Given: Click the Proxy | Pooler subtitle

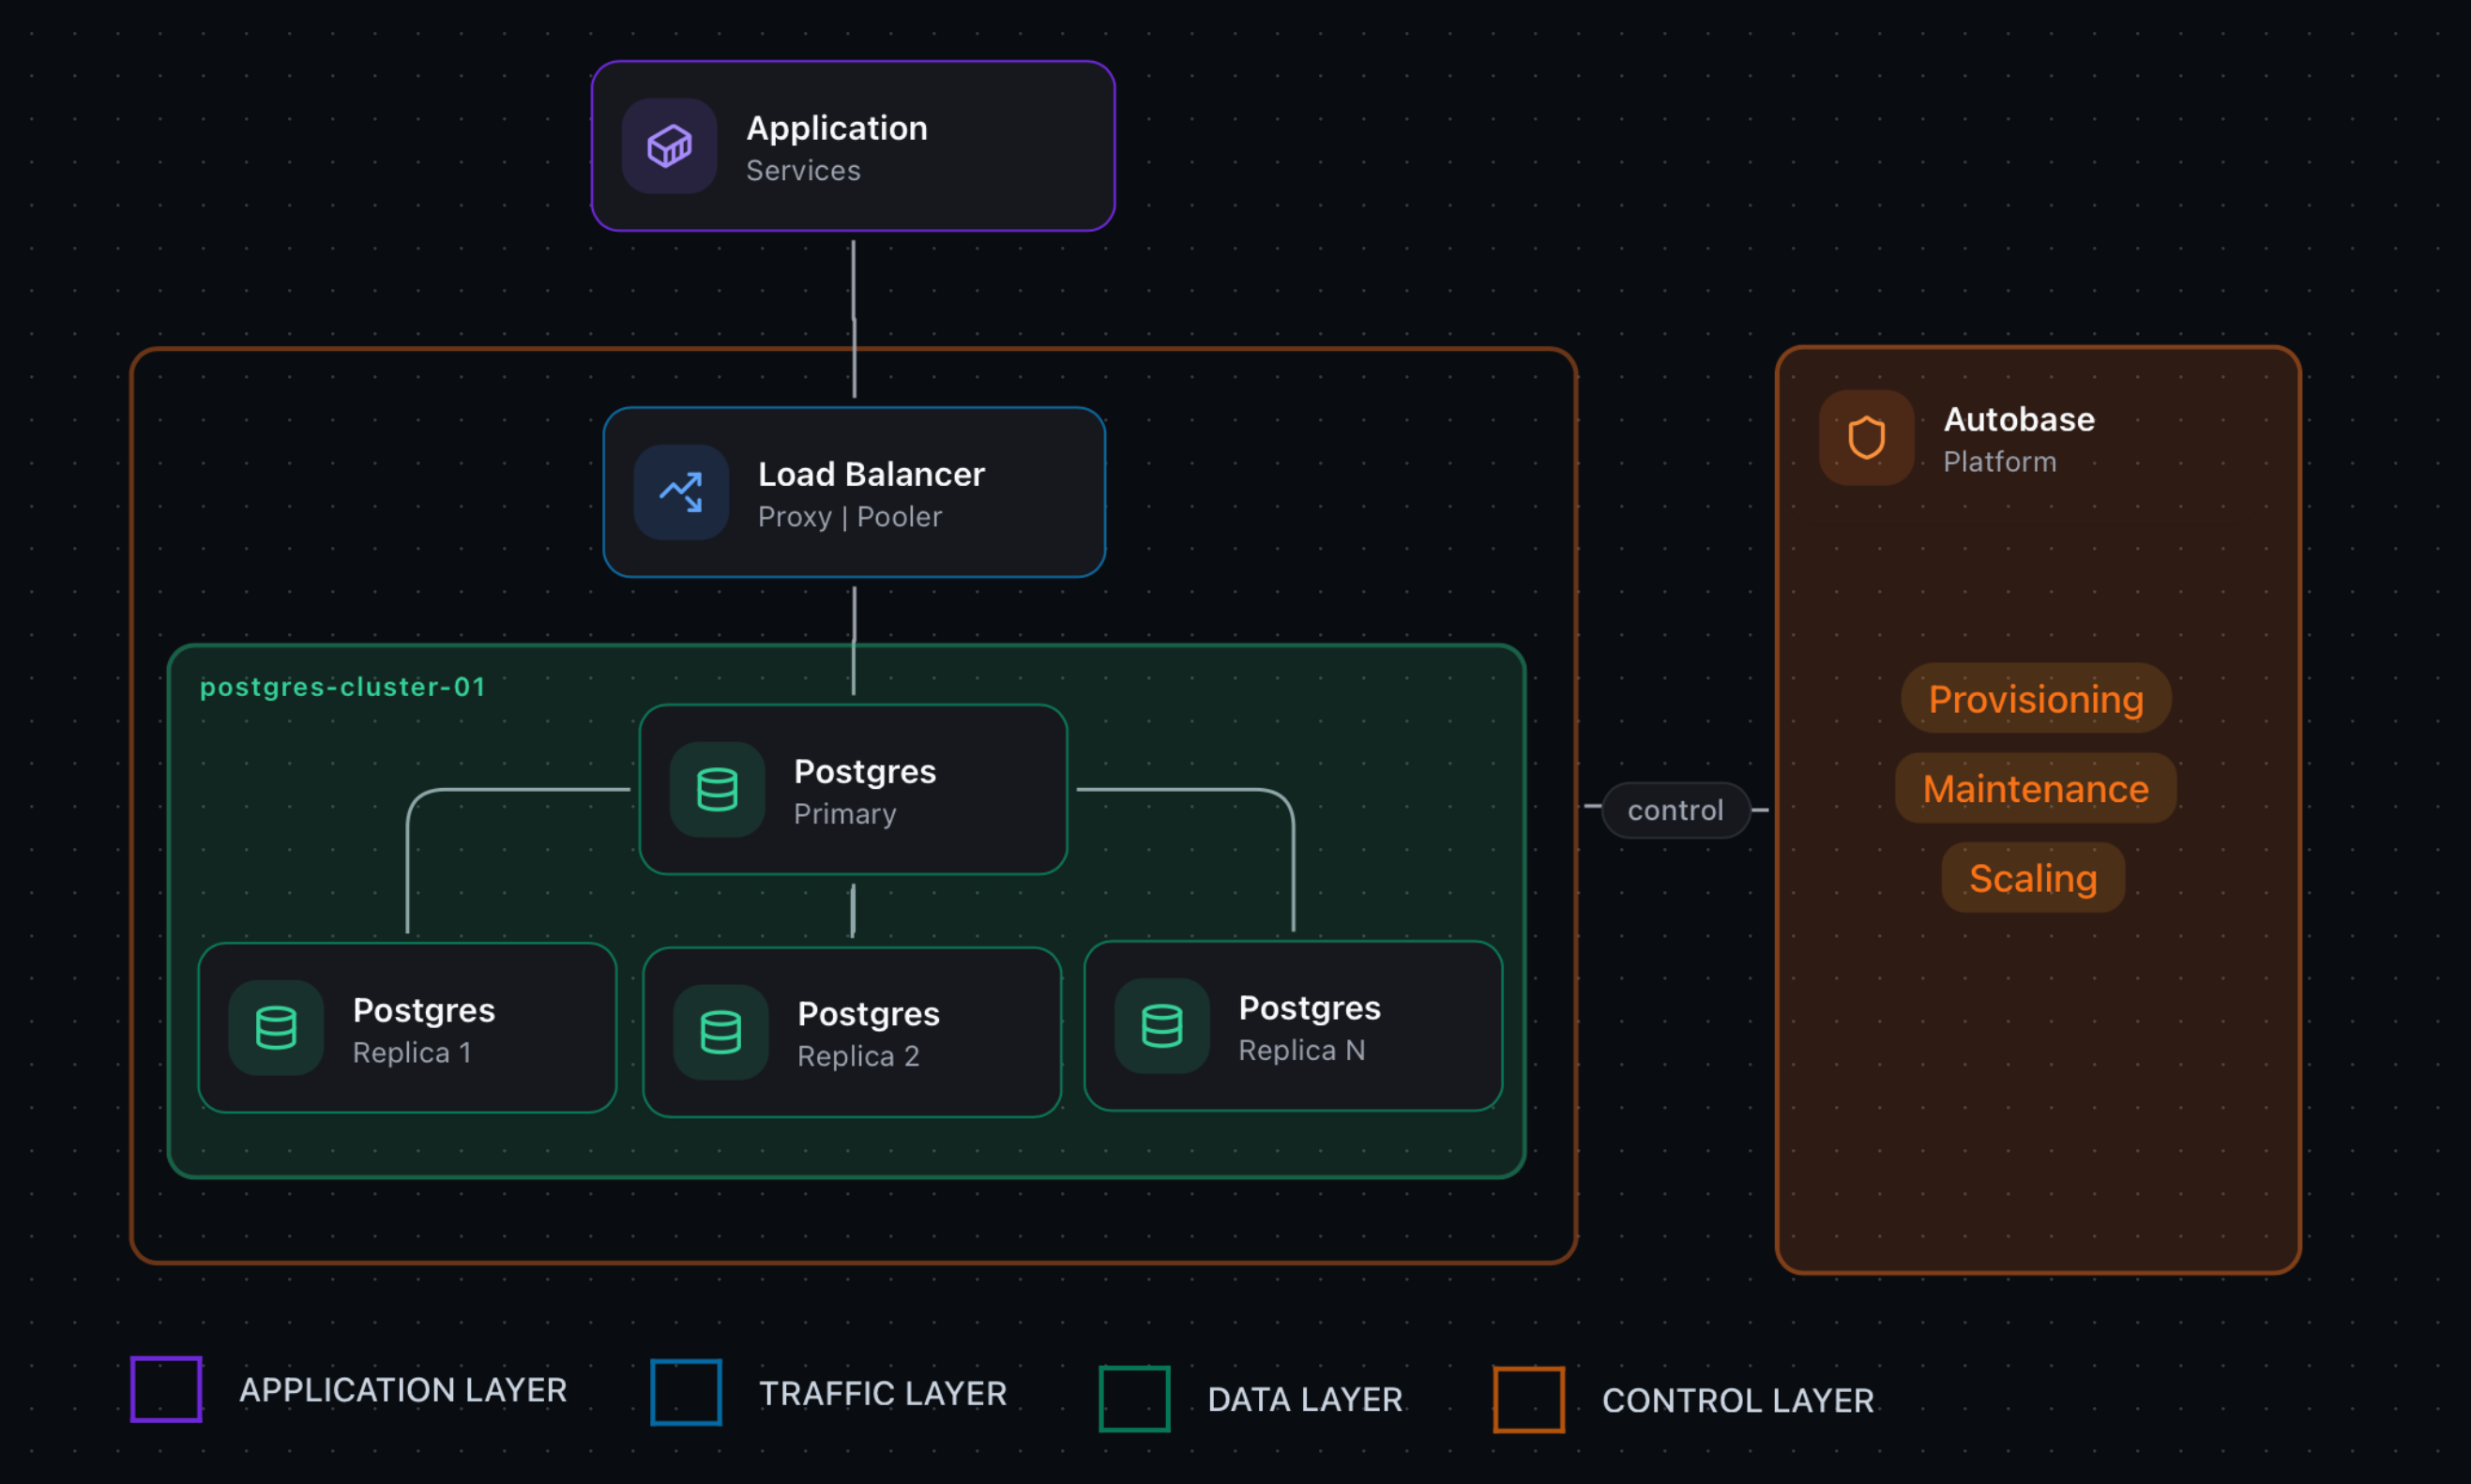Looking at the screenshot, I should 850,517.
